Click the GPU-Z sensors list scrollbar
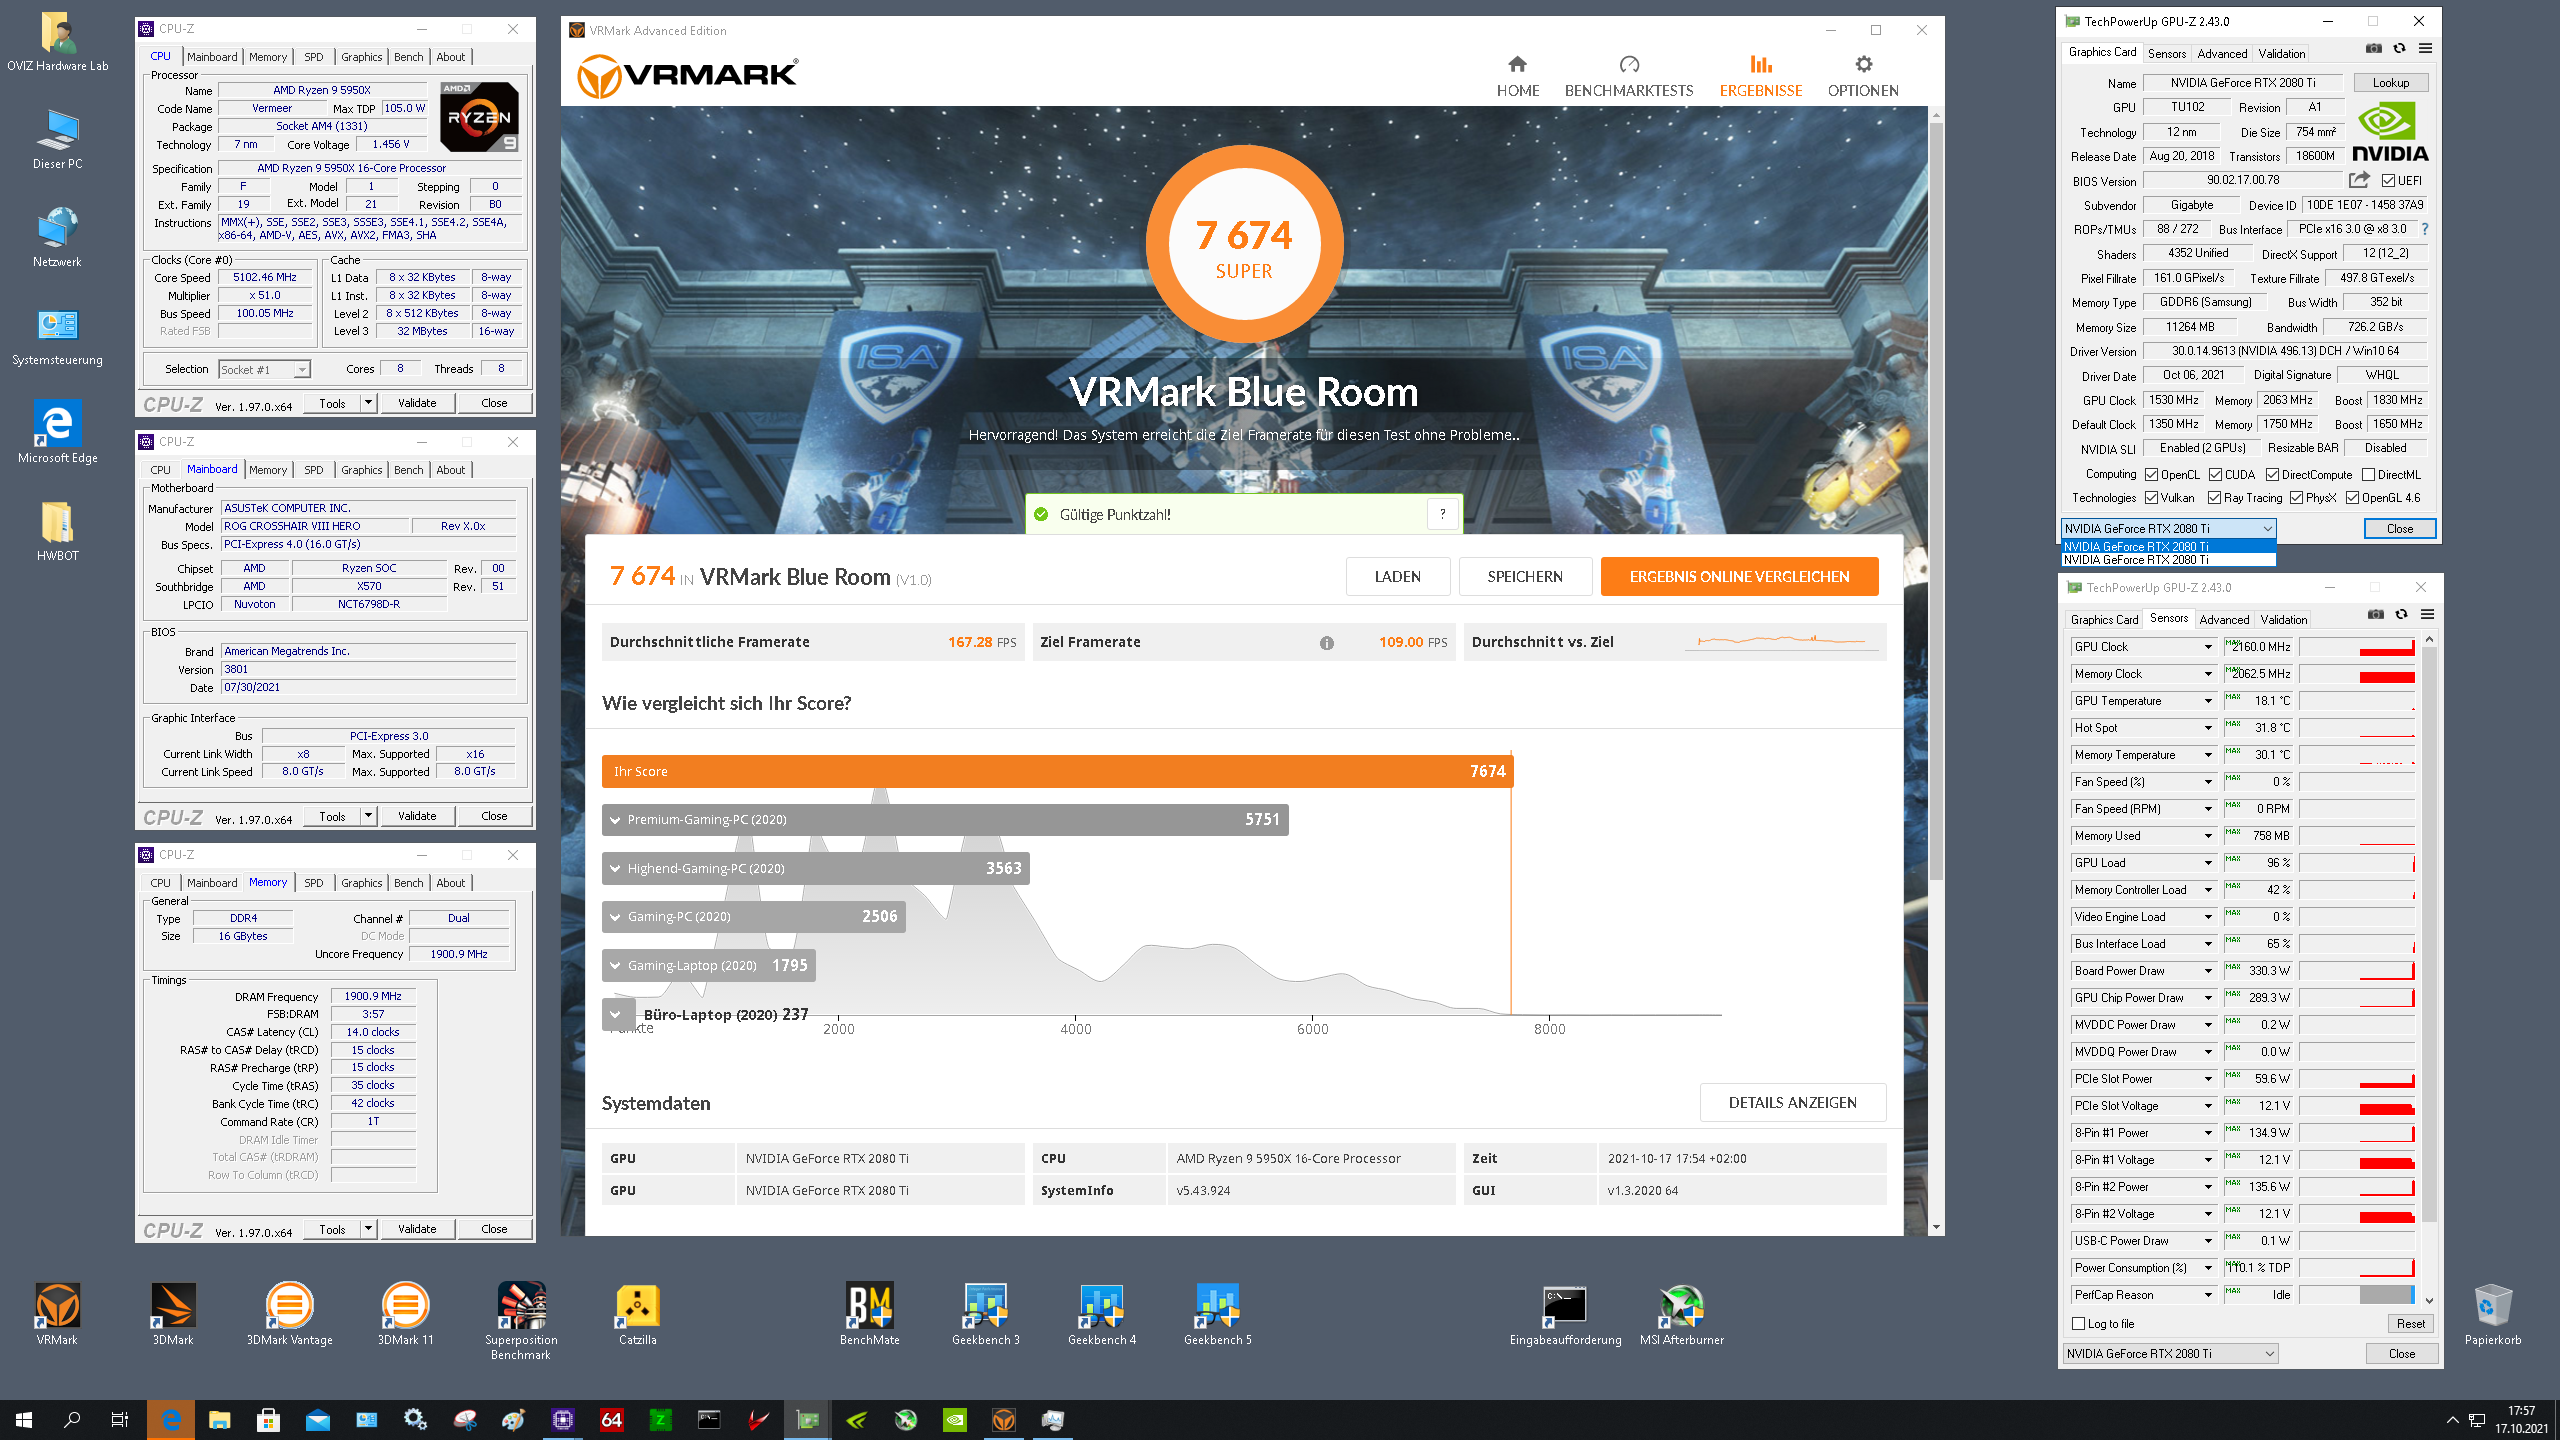The width and height of the screenshot is (2560, 1440). coord(2429,935)
